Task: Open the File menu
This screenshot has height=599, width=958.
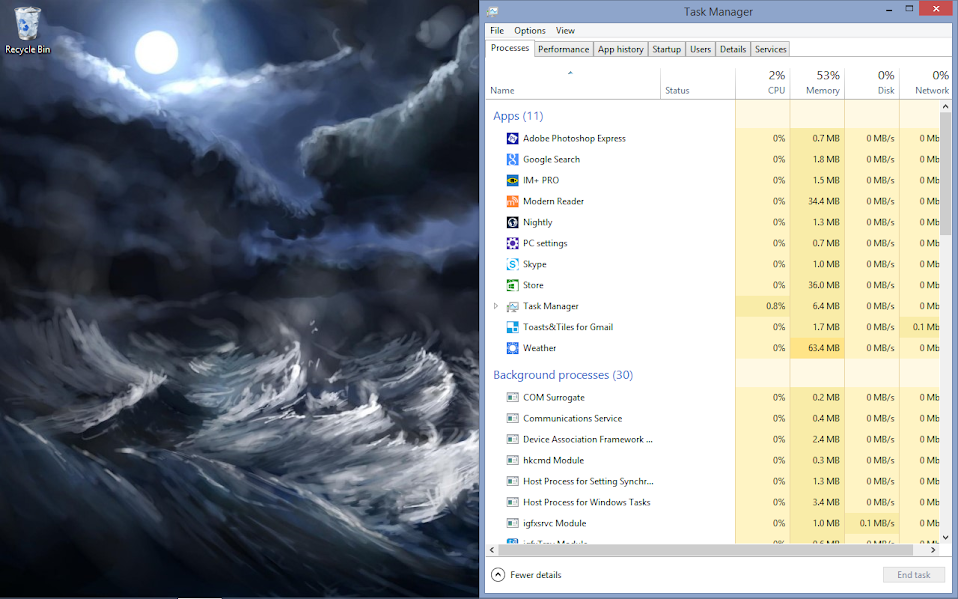Action: point(497,31)
